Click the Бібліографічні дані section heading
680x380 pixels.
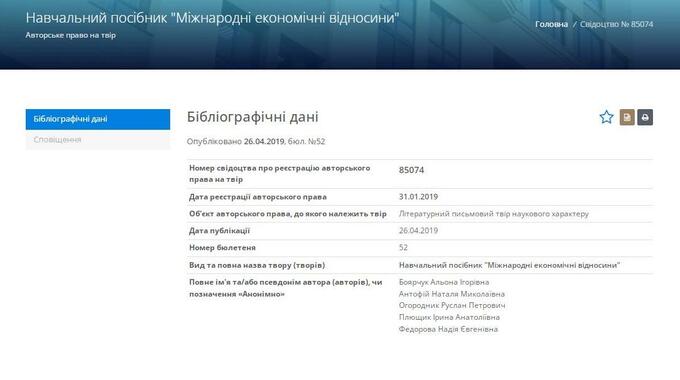pyautogui.click(x=252, y=117)
